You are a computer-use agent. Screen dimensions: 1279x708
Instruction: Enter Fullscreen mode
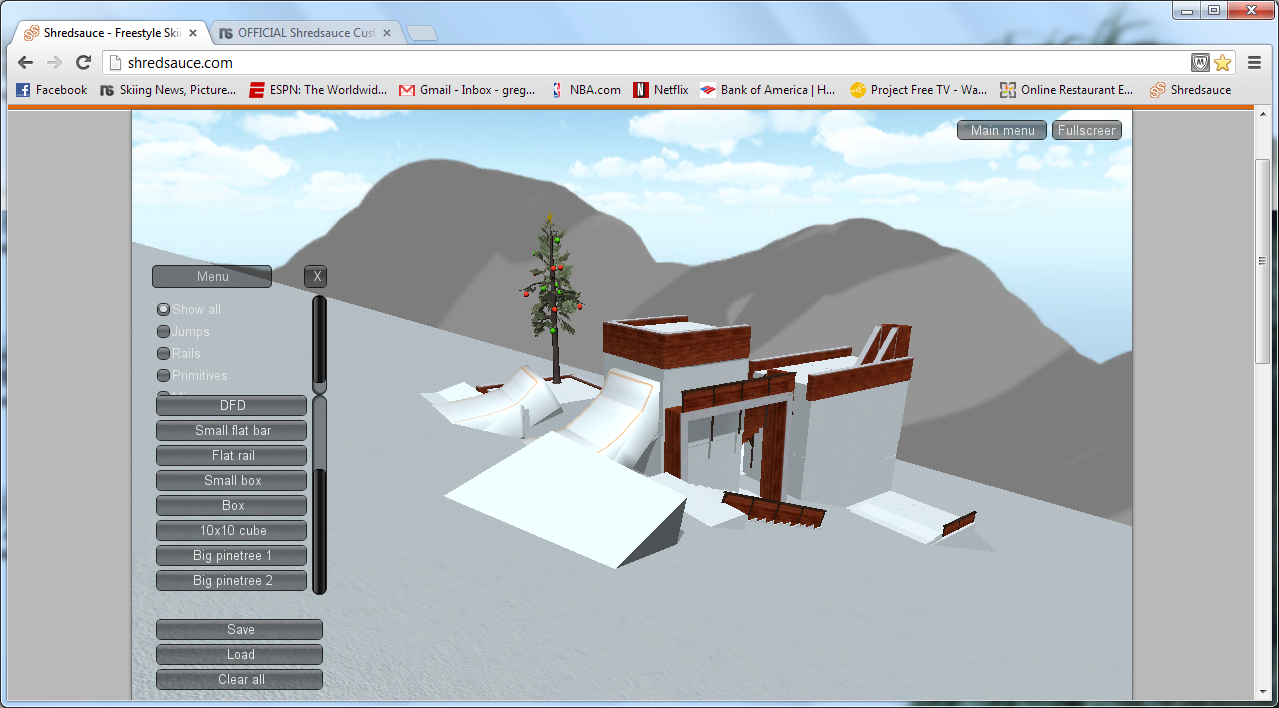1087,131
